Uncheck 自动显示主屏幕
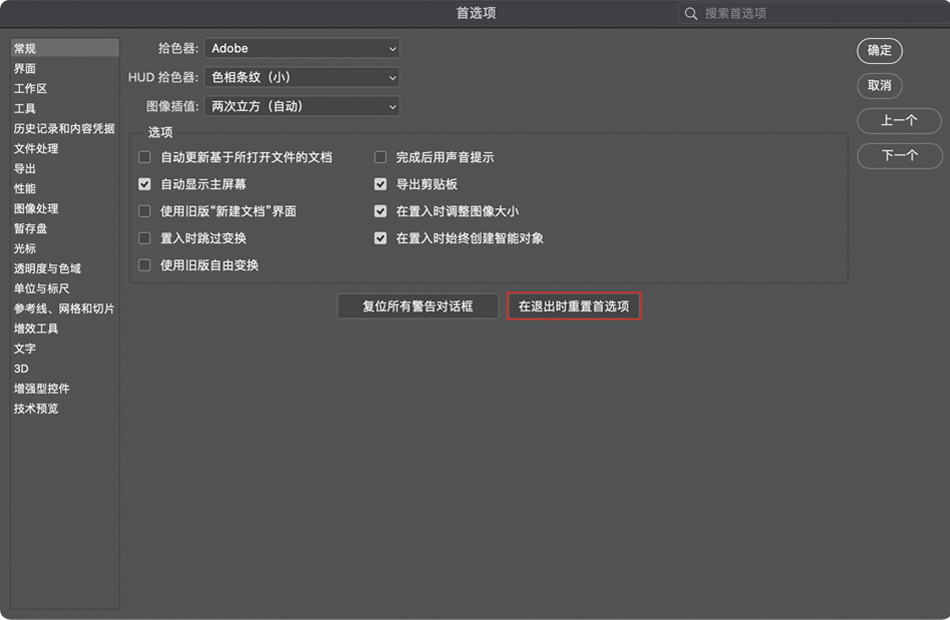950x620 pixels. pyautogui.click(x=144, y=184)
